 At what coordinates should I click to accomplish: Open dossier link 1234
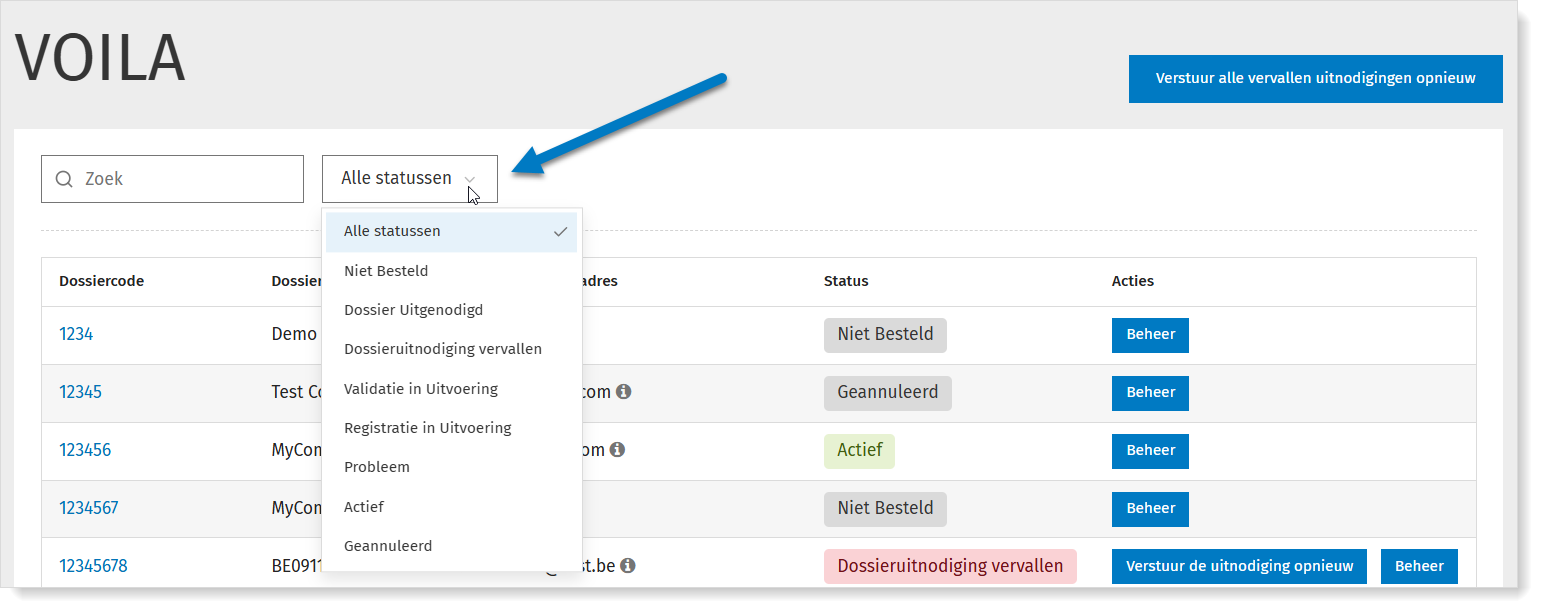click(x=76, y=334)
